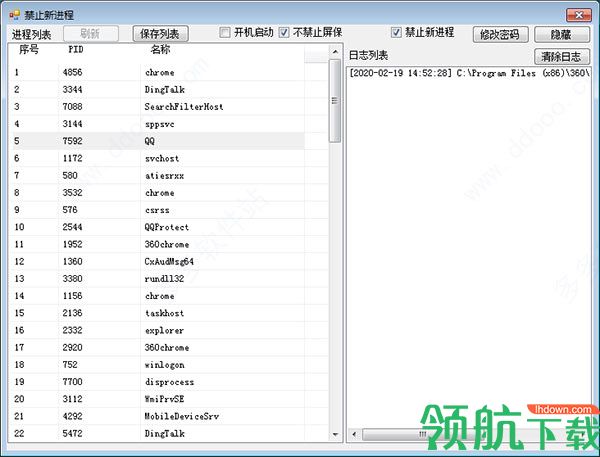Click row number 20 cell

19,399
